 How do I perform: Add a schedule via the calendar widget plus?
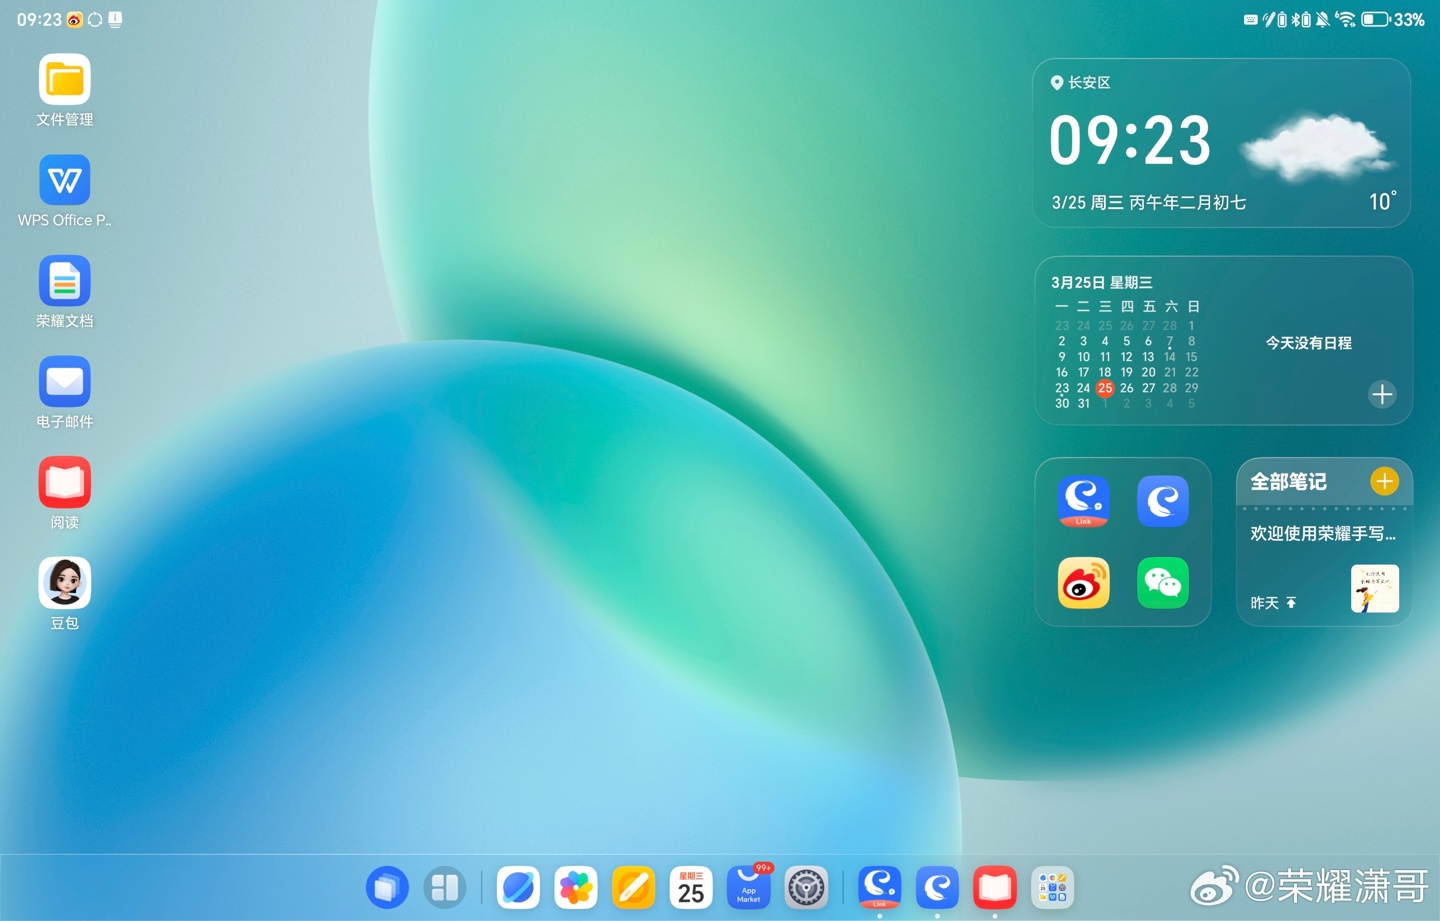click(x=1382, y=394)
